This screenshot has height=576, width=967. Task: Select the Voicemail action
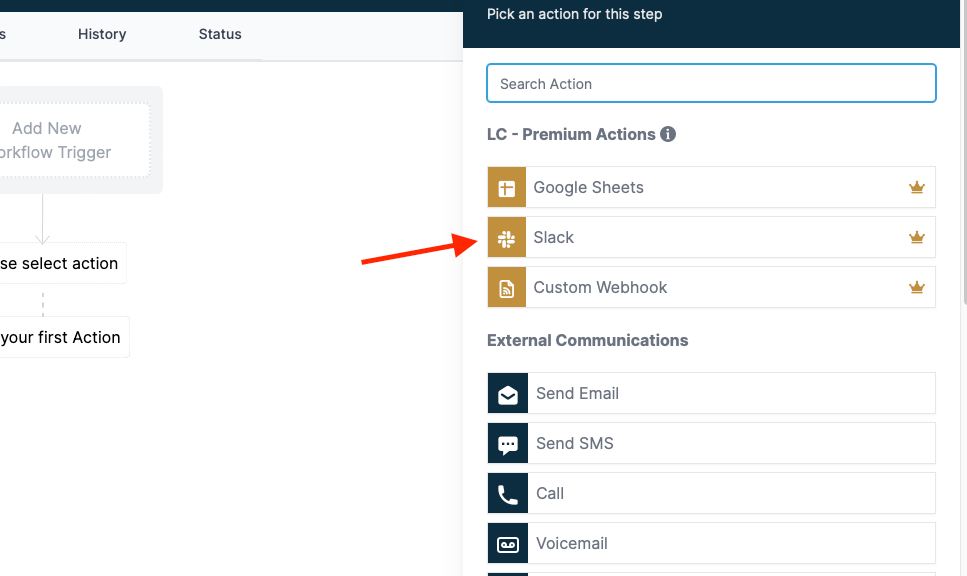(x=711, y=543)
